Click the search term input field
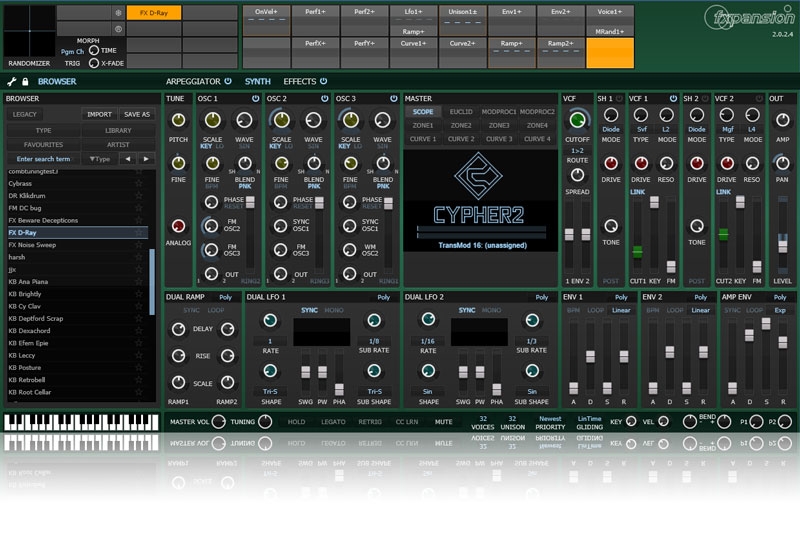 [43, 159]
